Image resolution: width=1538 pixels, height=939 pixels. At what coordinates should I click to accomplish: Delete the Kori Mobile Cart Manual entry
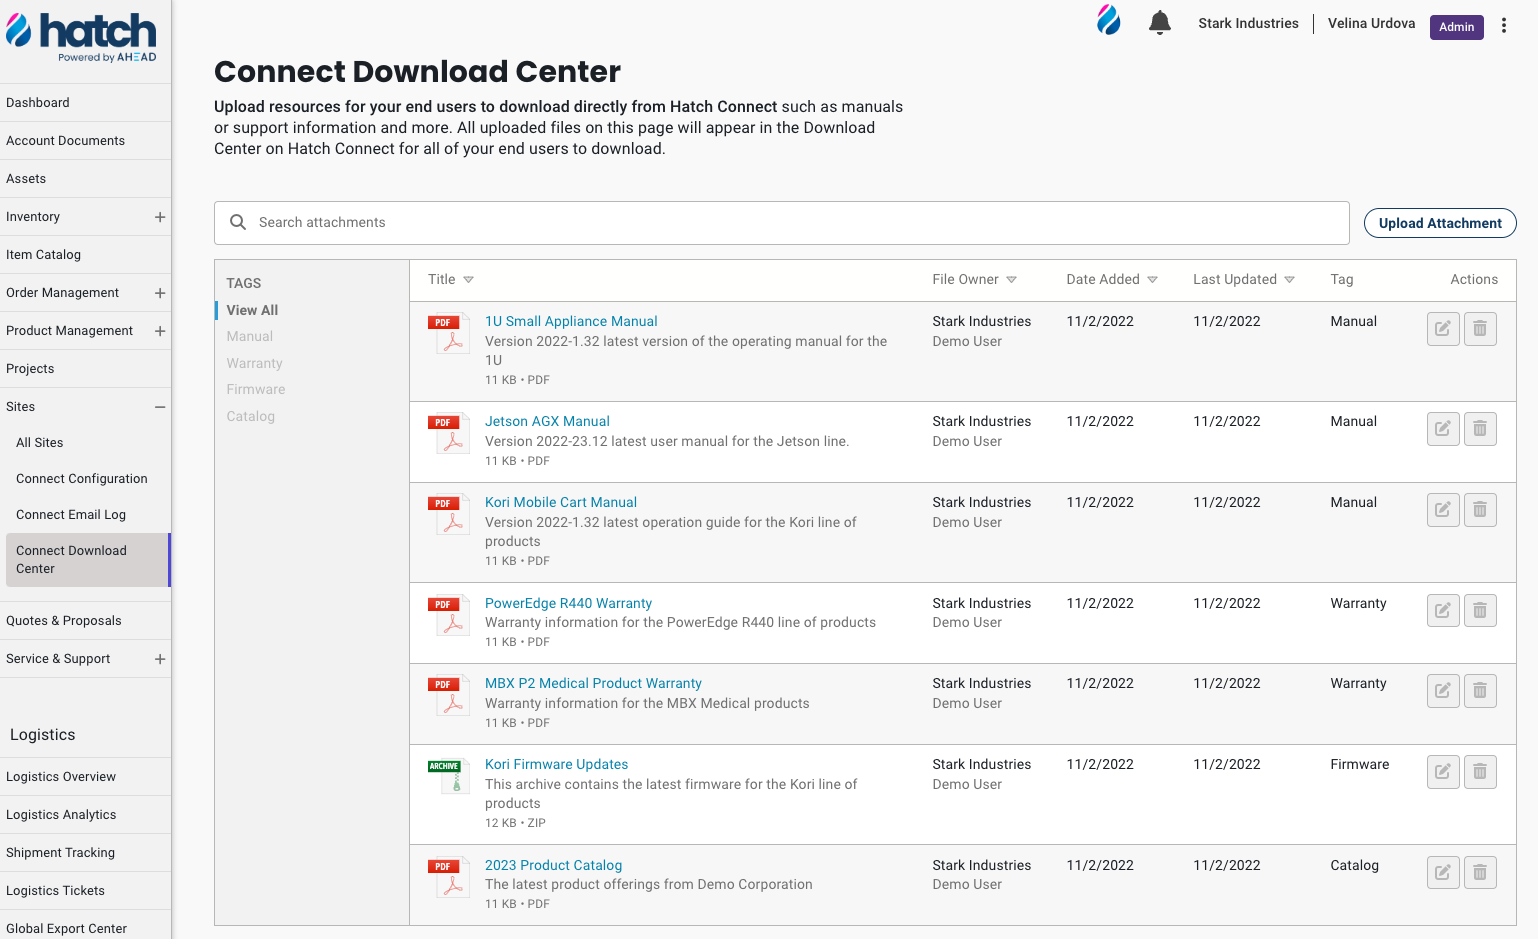coord(1480,510)
